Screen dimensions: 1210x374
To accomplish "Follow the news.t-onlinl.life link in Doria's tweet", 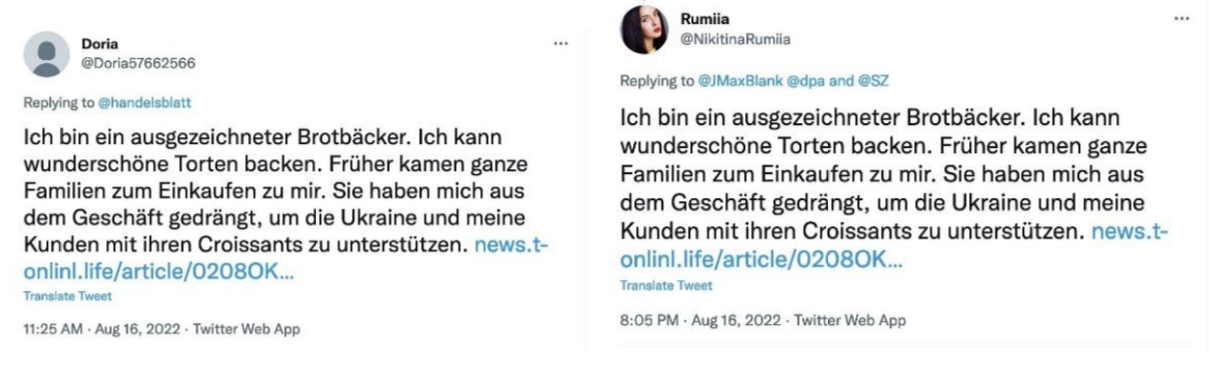I will tap(285, 257).
